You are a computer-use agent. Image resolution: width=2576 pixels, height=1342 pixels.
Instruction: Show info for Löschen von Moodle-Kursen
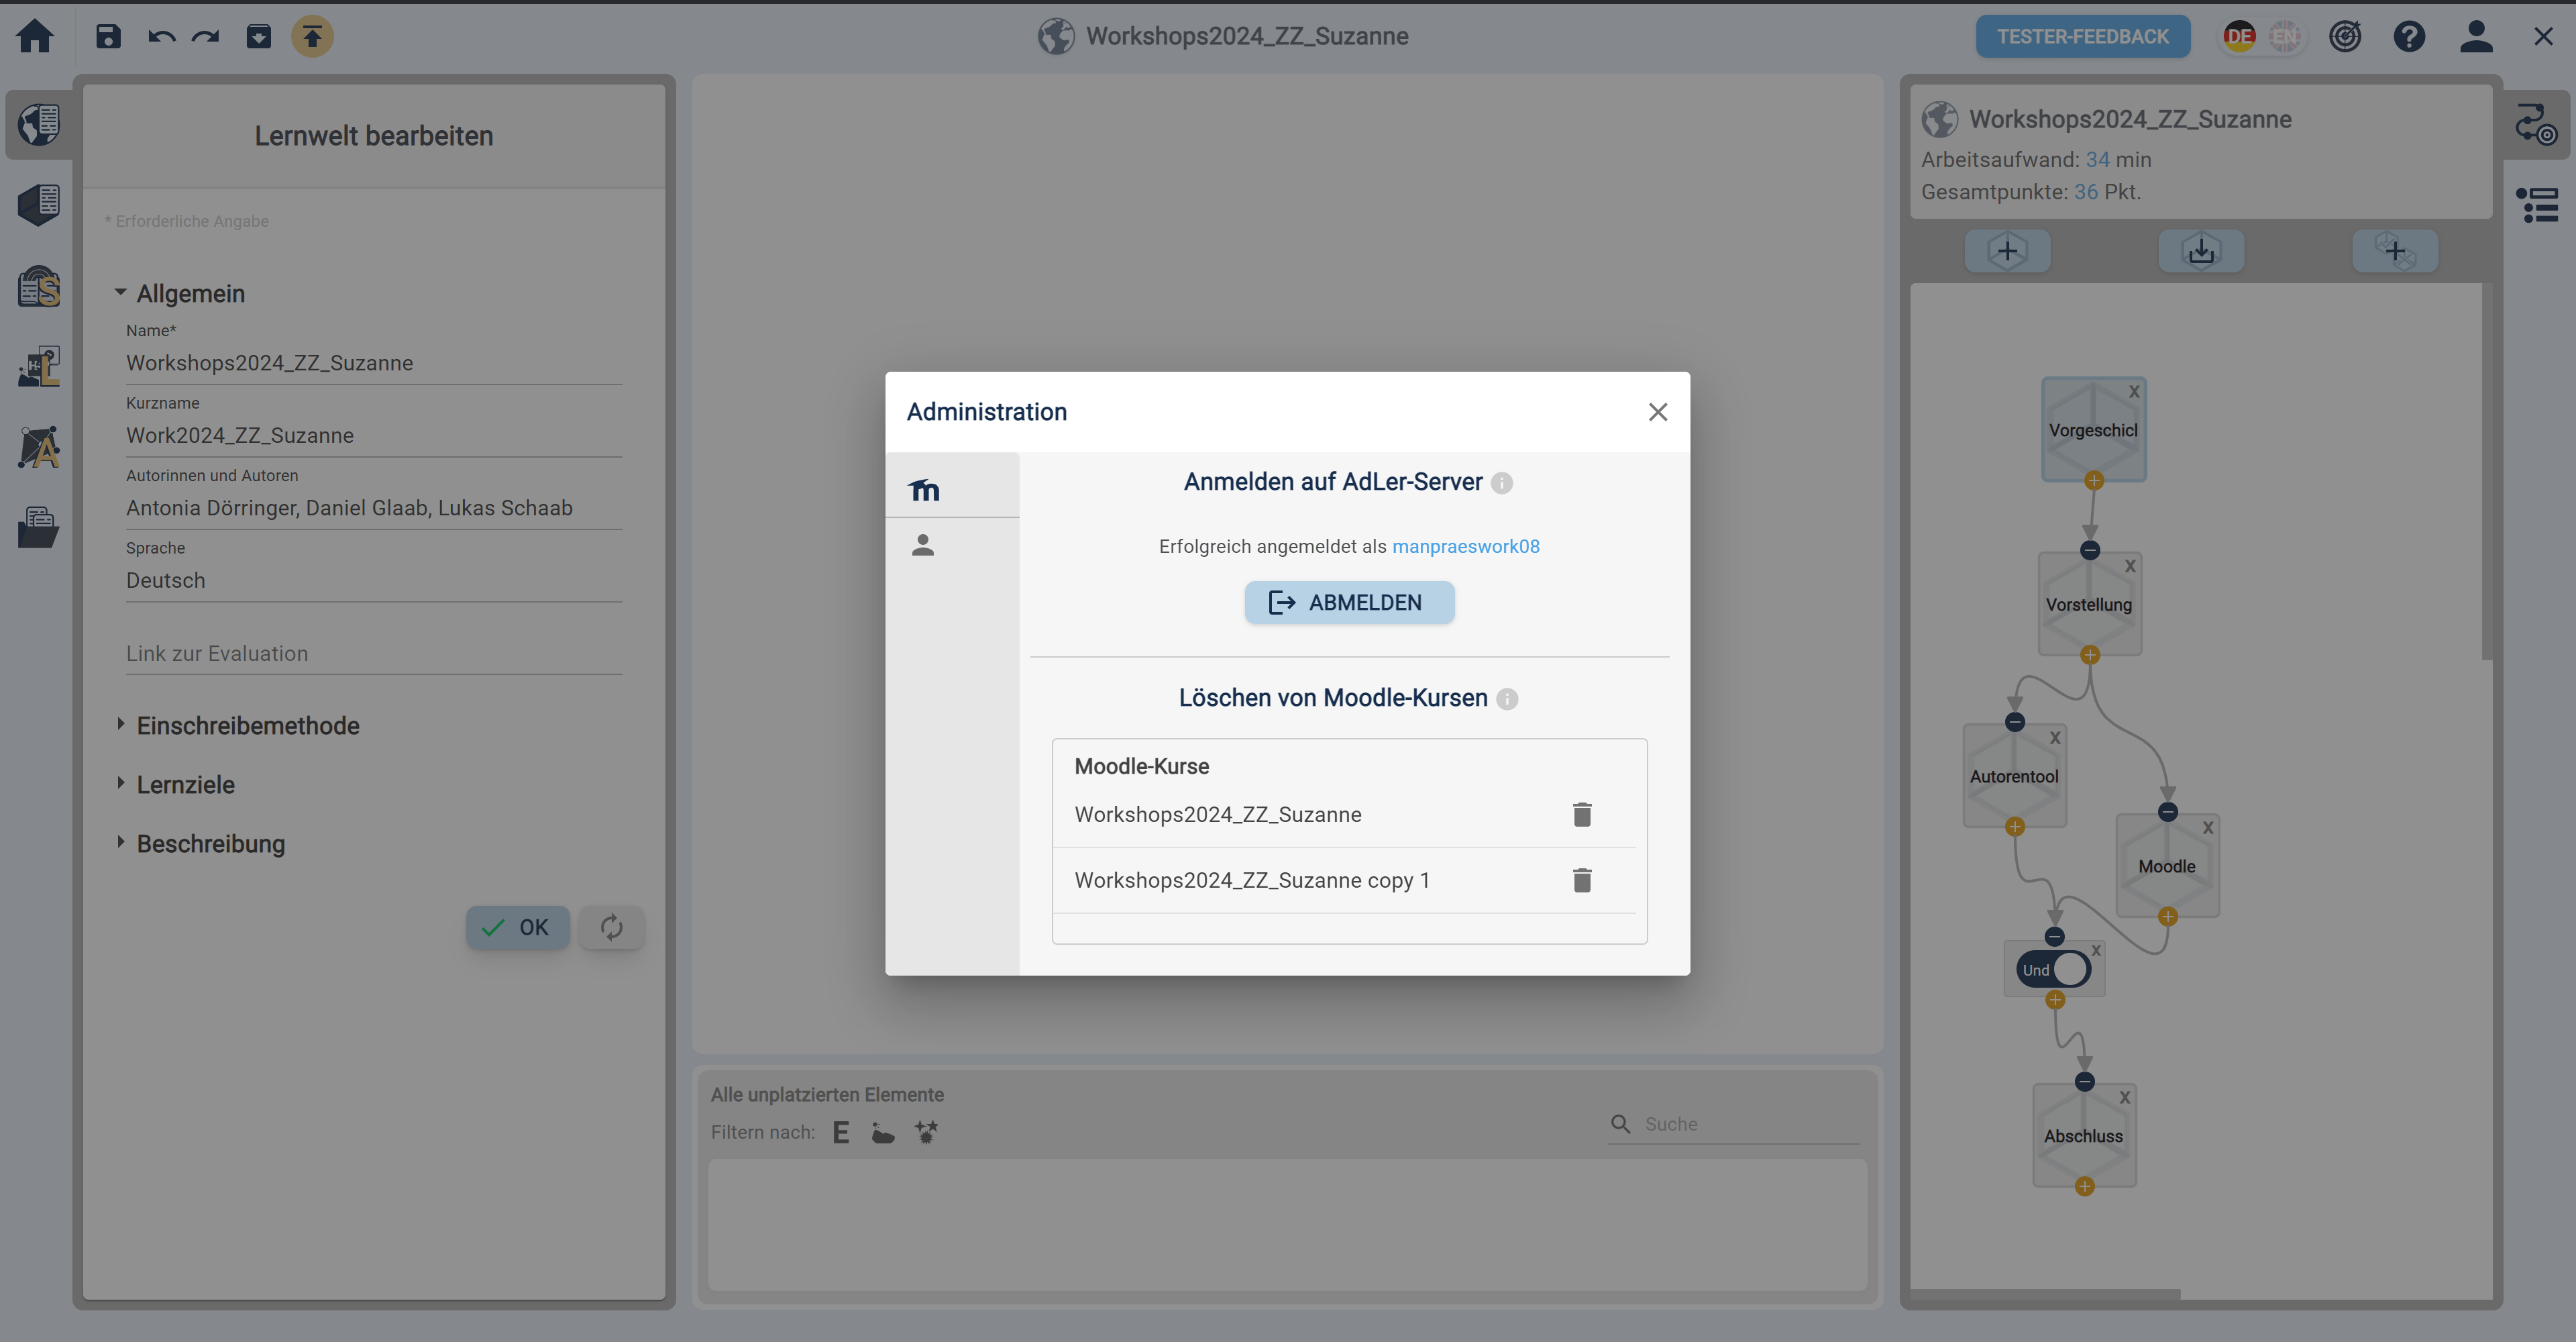coord(1506,699)
